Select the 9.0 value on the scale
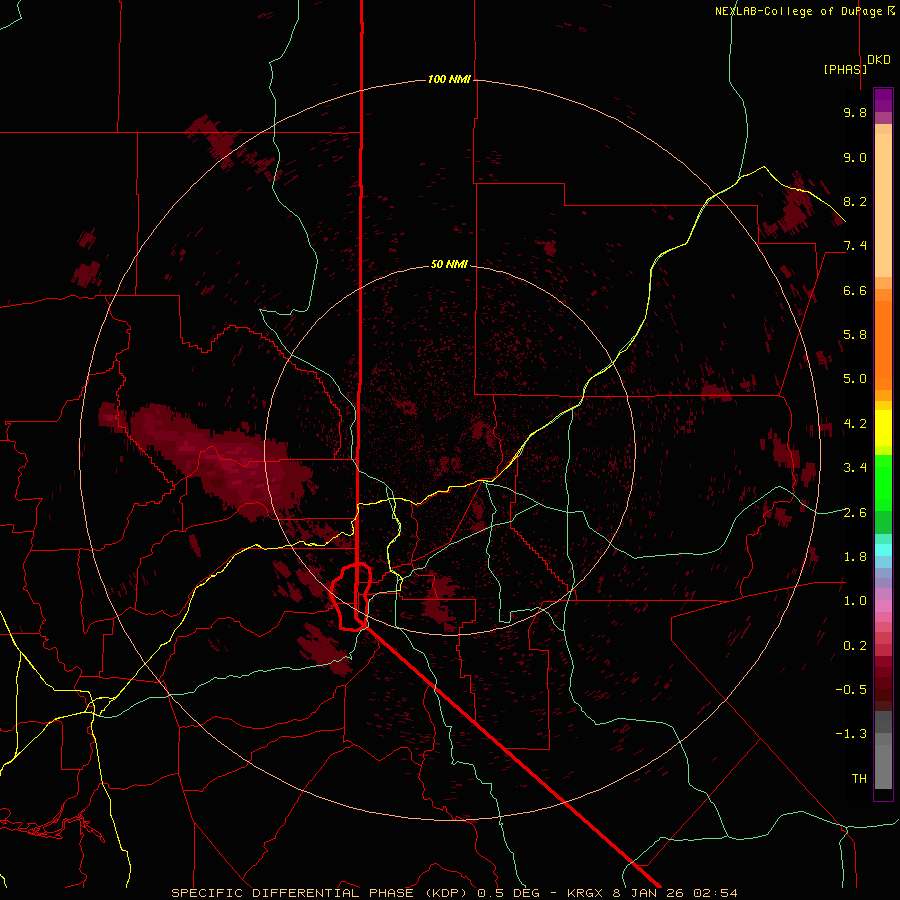Screen dimensions: 900x900 [855, 157]
